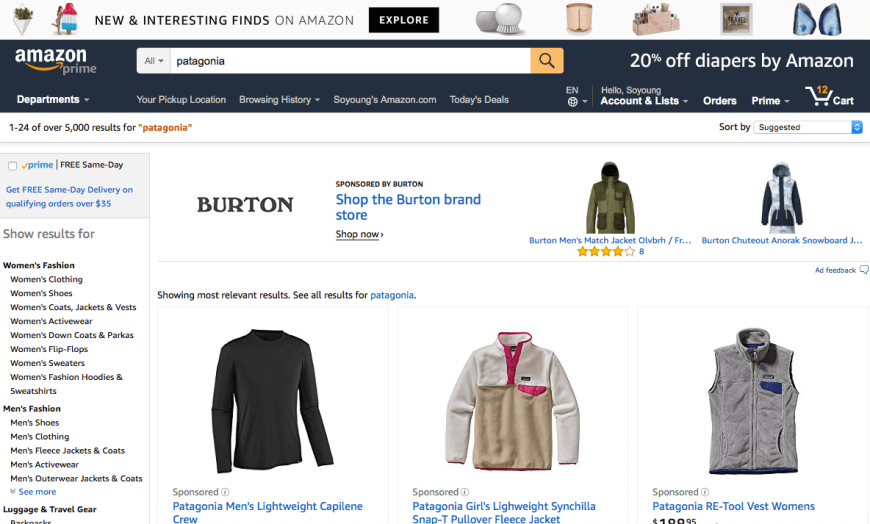Filter by Men's Activewear
This screenshot has width=870, height=524.
point(44,464)
